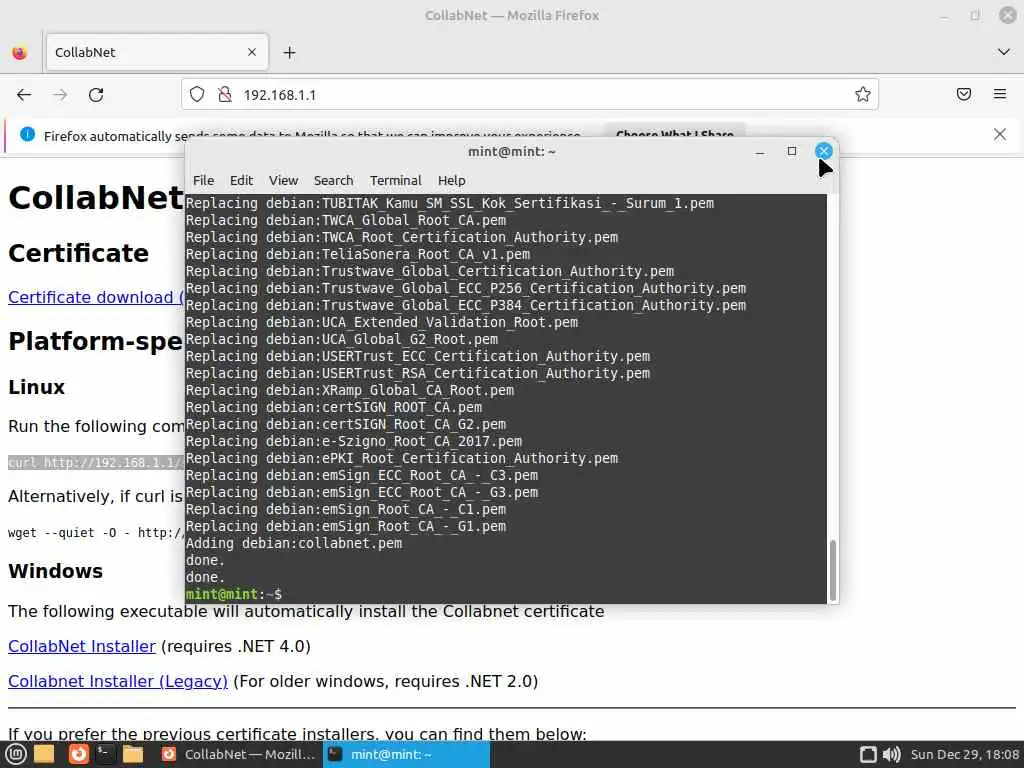Open the CollabNet Installer link
1024x768 pixels.
[82, 647]
